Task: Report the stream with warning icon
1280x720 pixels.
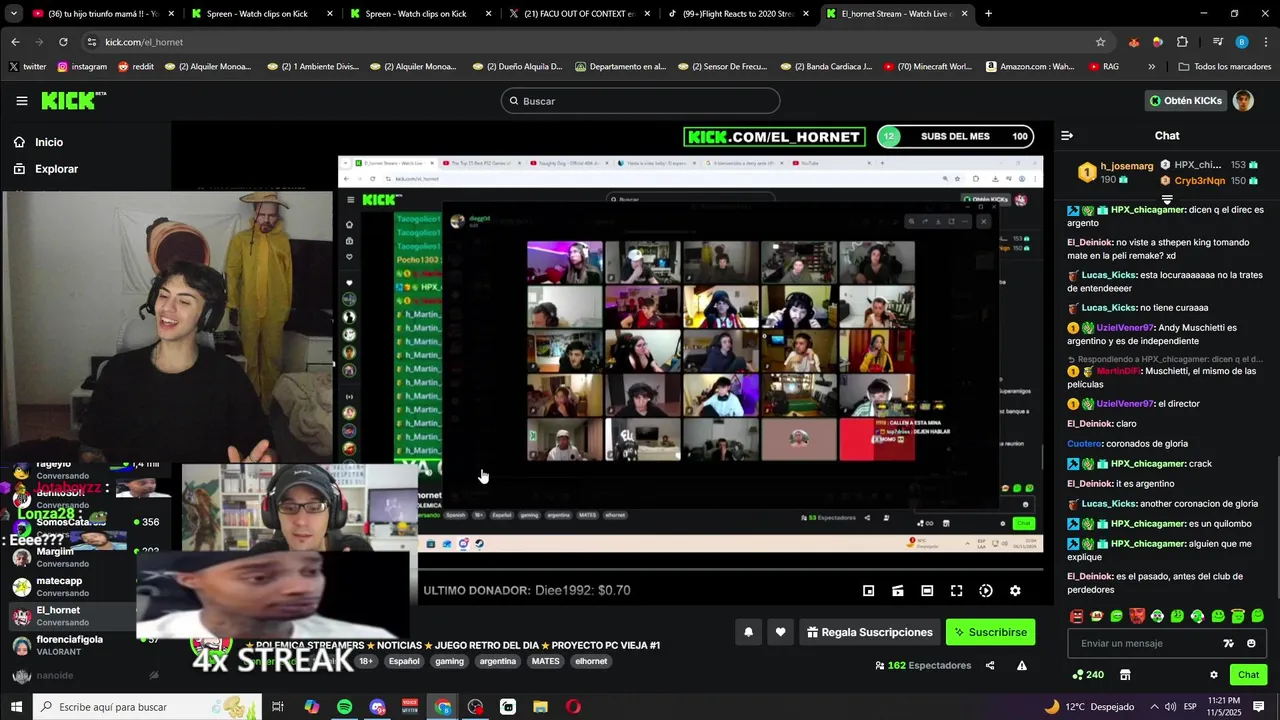Action: click(1022, 666)
